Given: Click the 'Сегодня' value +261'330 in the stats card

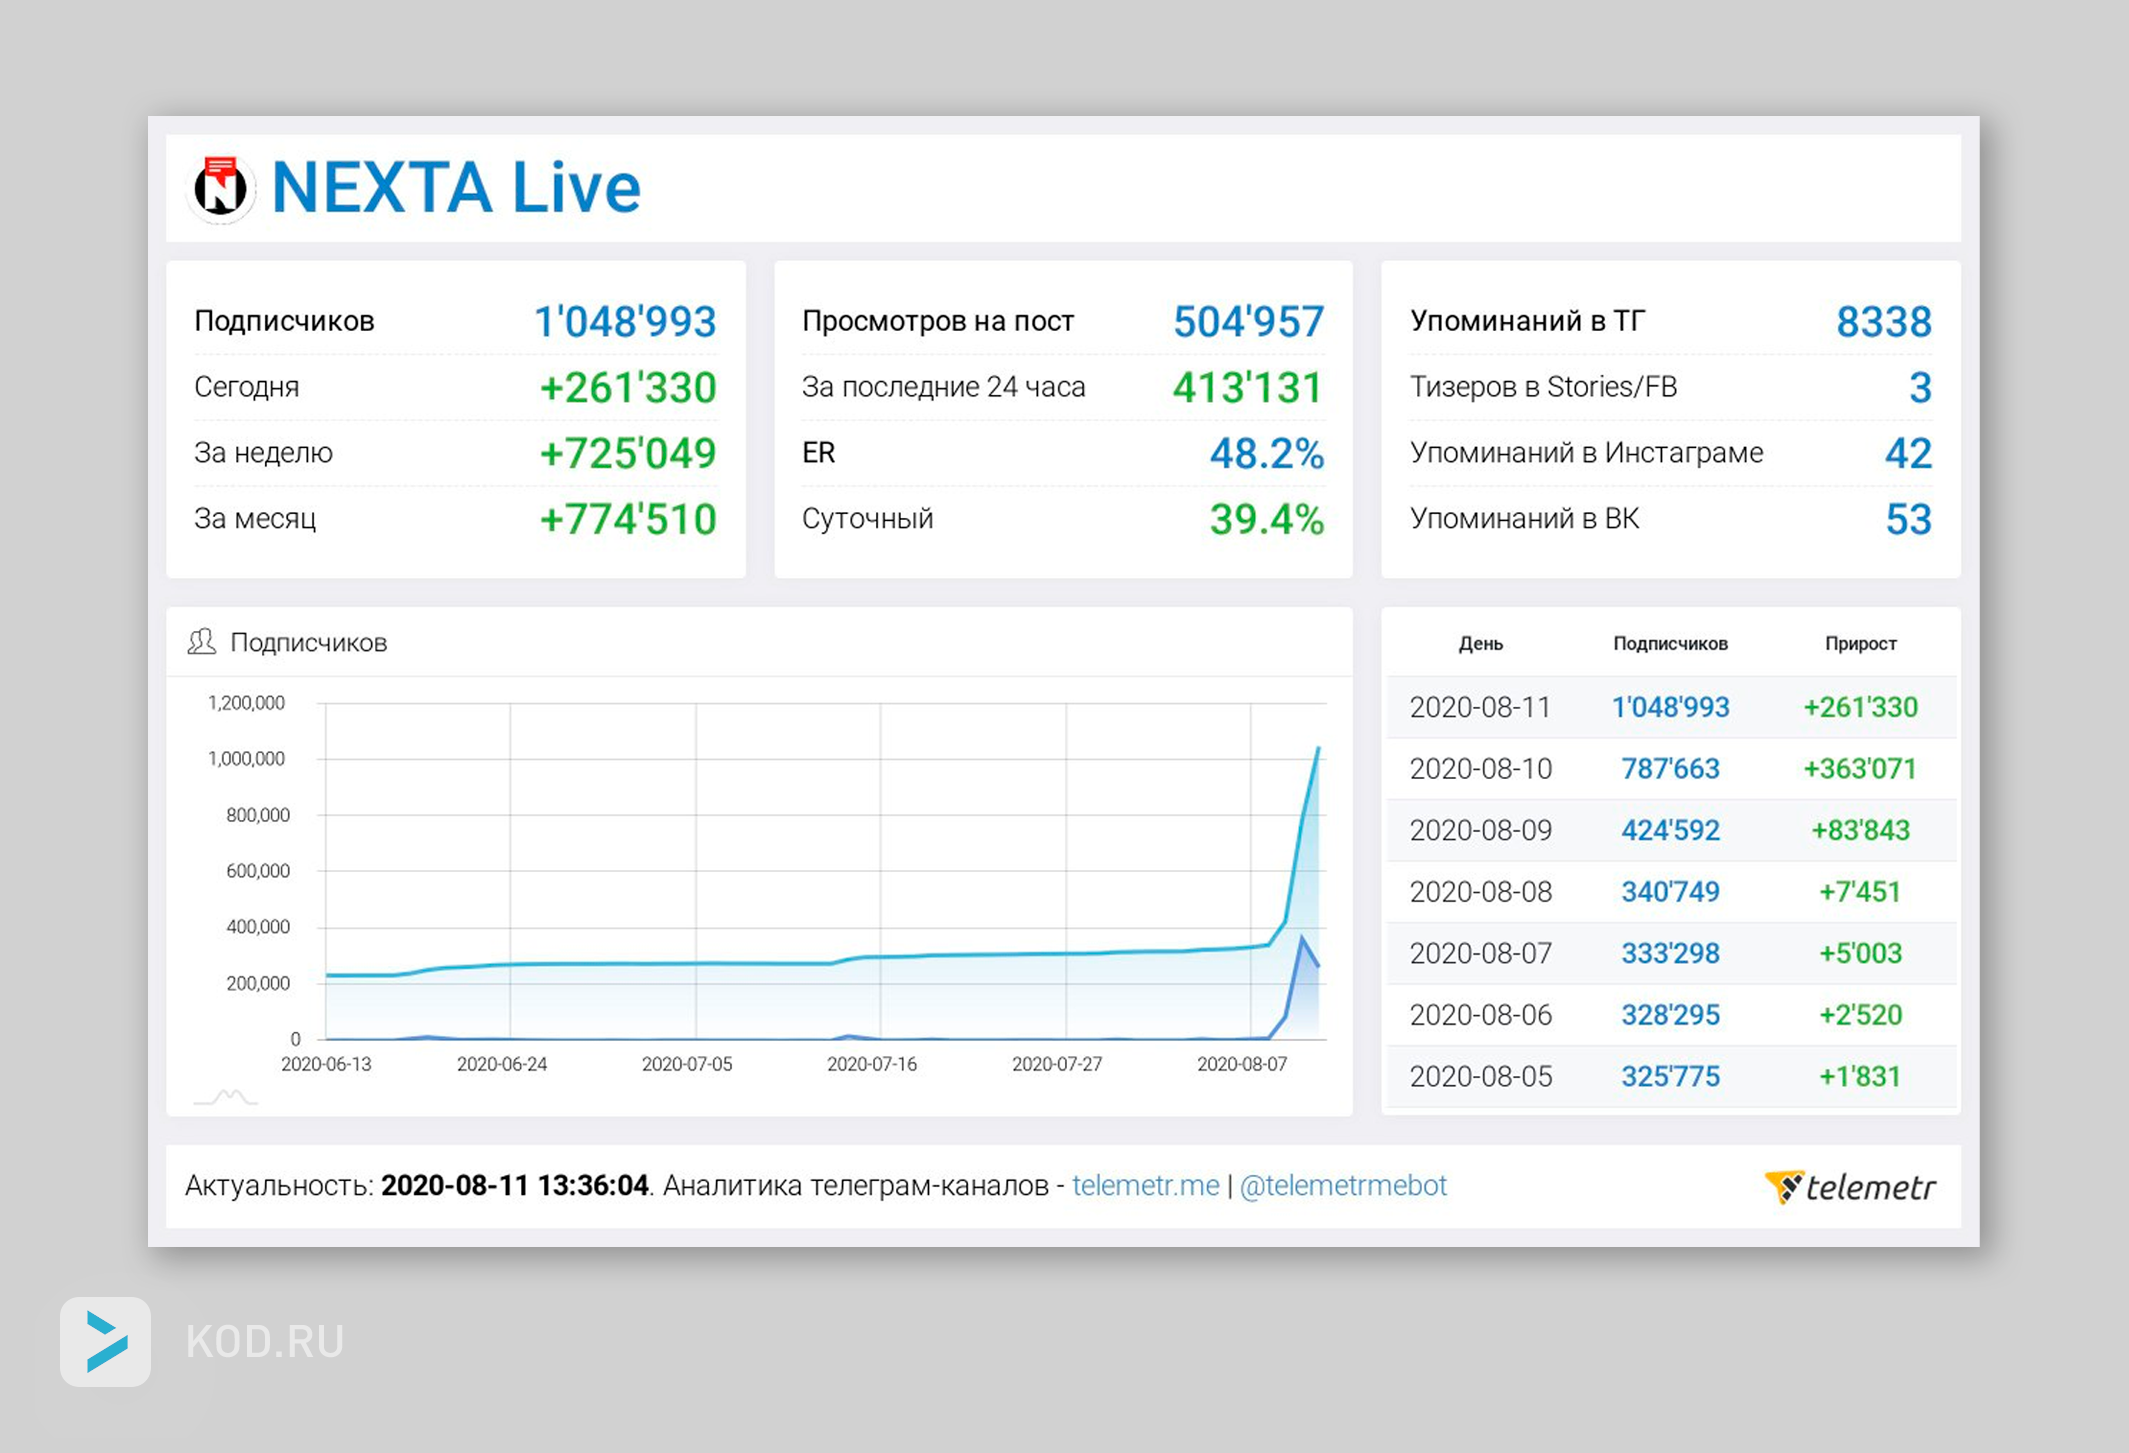Looking at the screenshot, I should 628,387.
